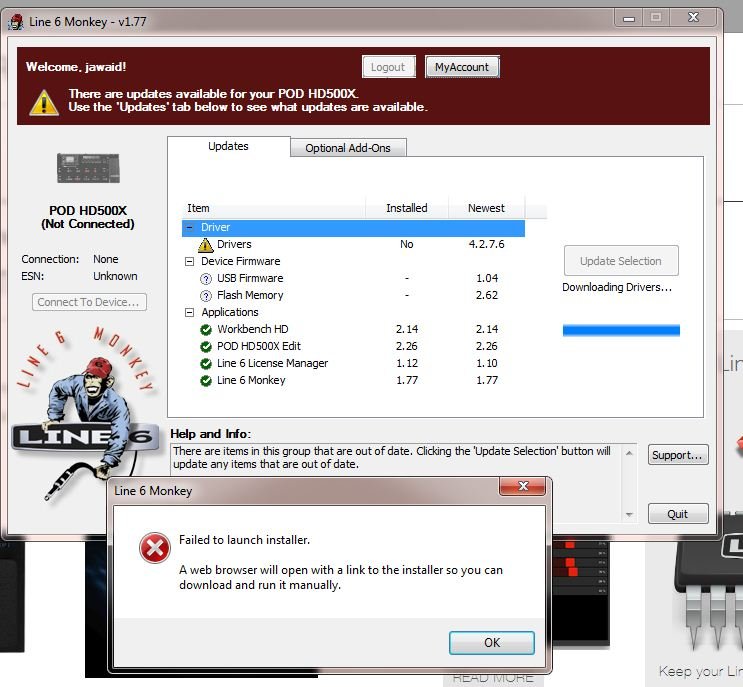
Task: Click the question mark icon next to Flash Memory
Action: coord(206,296)
